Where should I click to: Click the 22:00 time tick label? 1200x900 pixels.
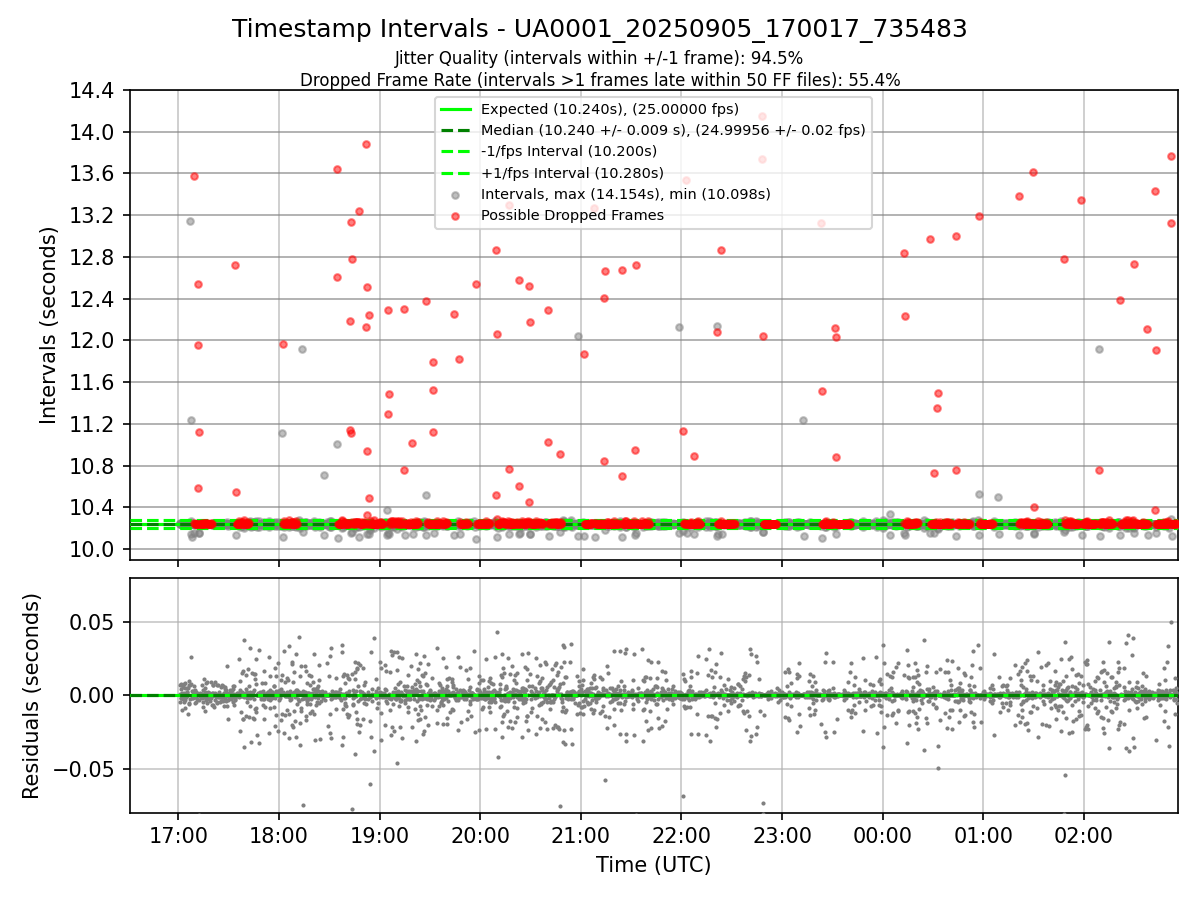(681, 834)
